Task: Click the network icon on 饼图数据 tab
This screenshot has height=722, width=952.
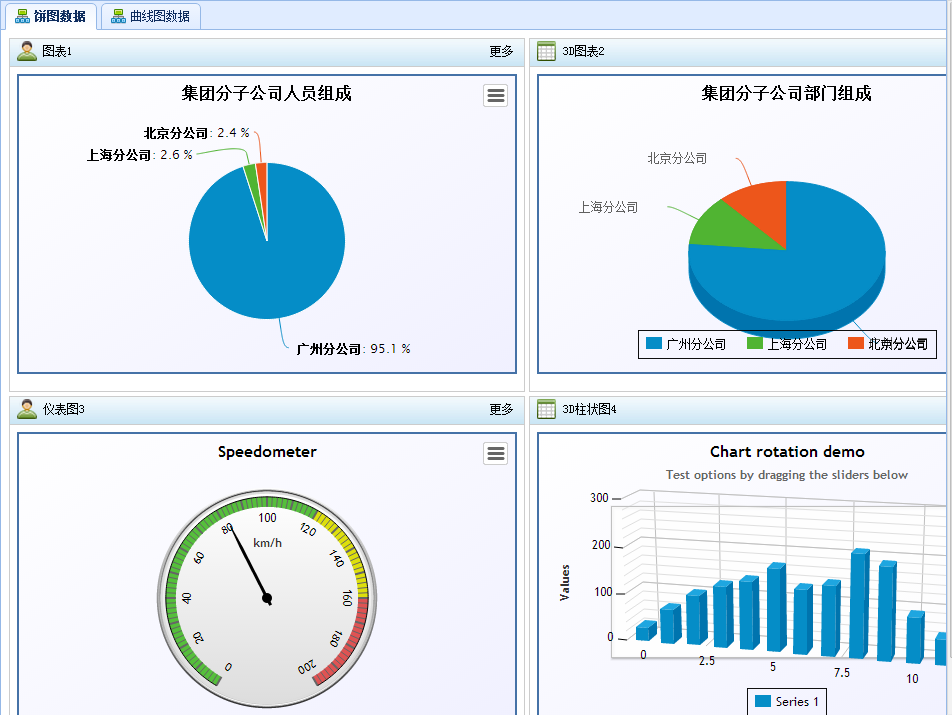Action: pos(22,16)
